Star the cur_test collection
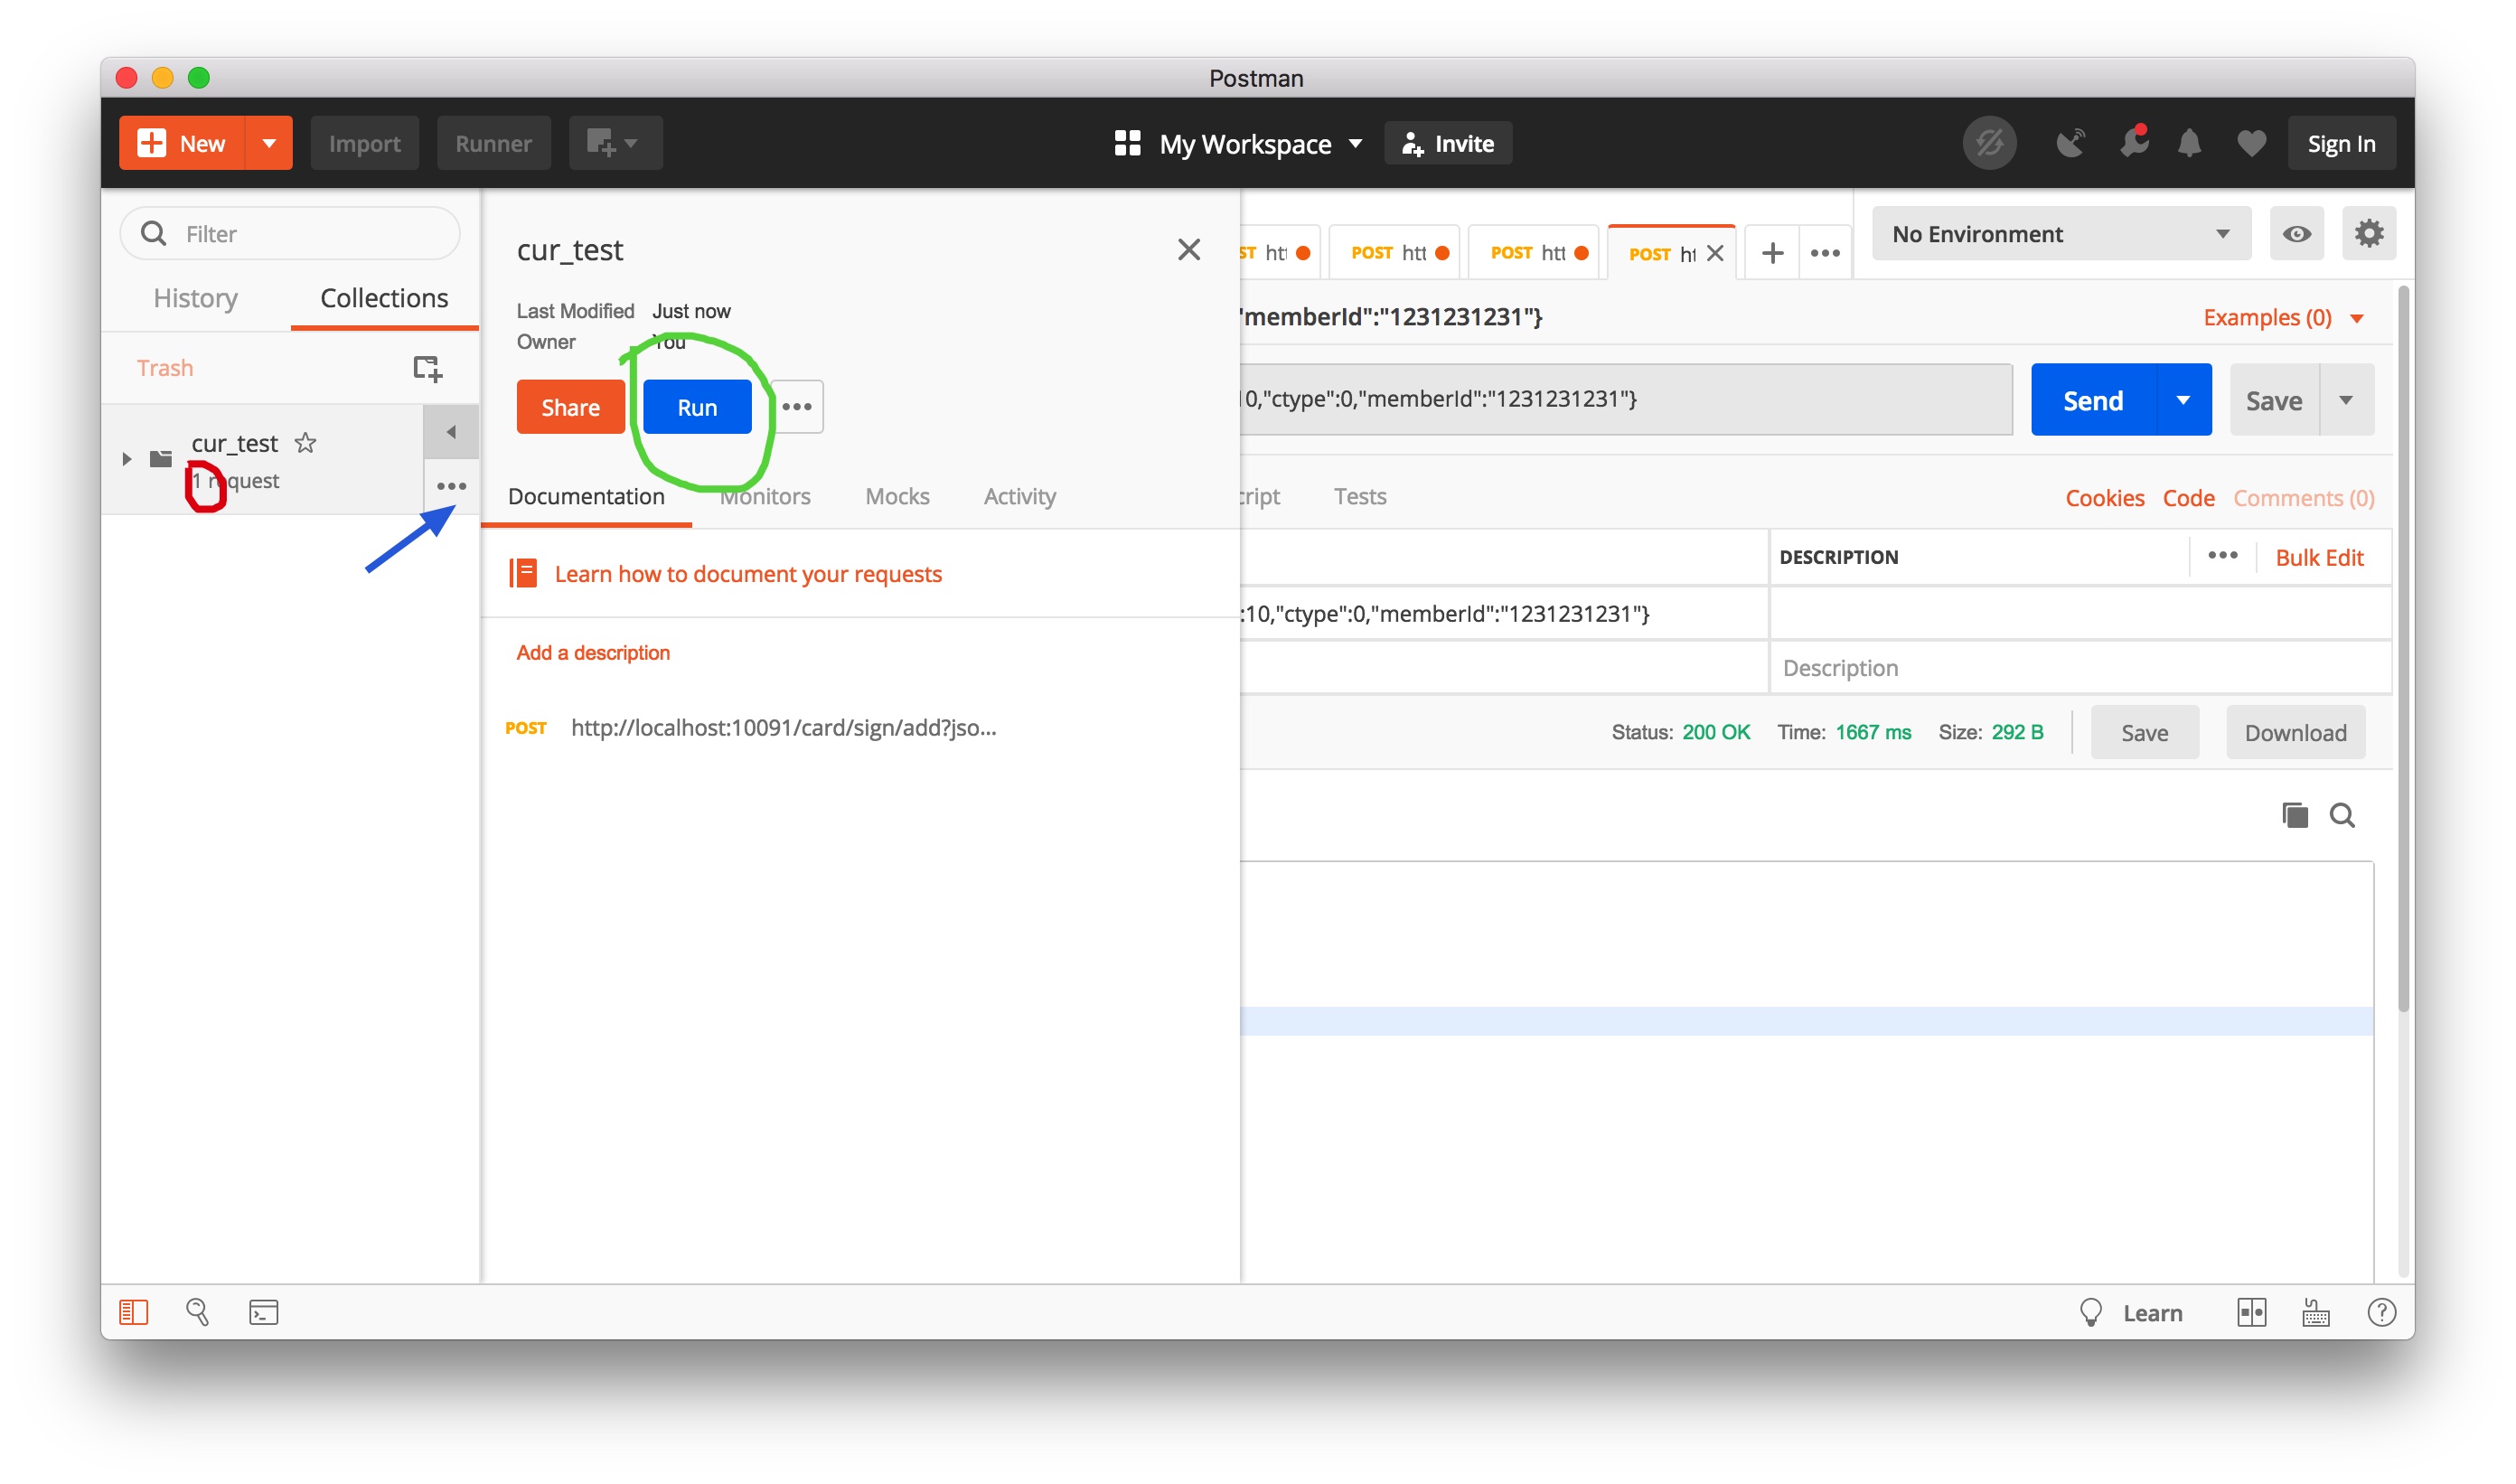The width and height of the screenshot is (2516, 1484). pyautogui.click(x=306, y=442)
